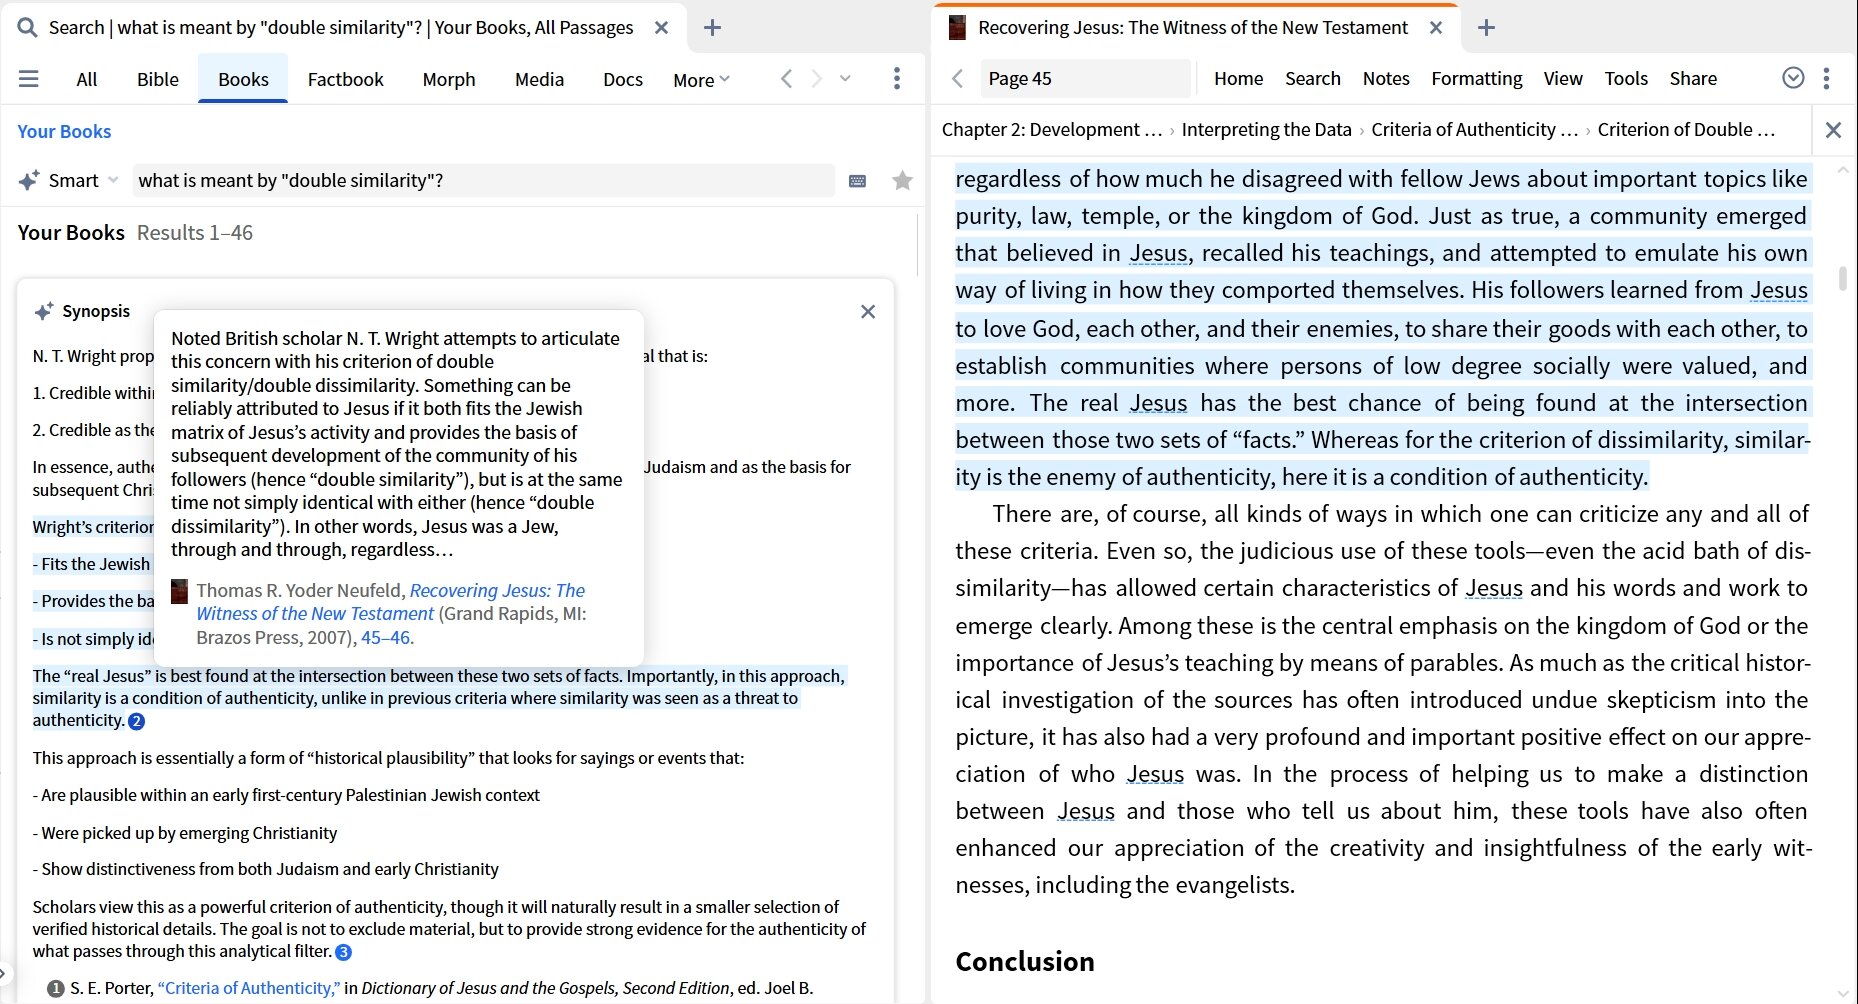1858x1004 pixels.
Task: Go back in search history arrow
Action: (x=786, y=79)
